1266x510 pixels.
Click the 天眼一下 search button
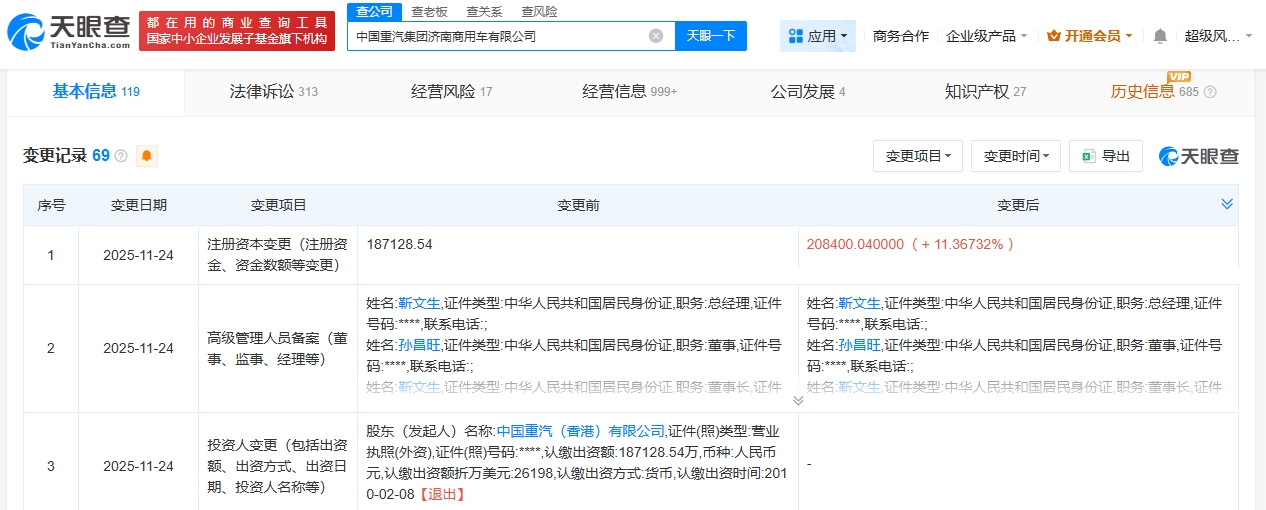click(x=711, y=36)
